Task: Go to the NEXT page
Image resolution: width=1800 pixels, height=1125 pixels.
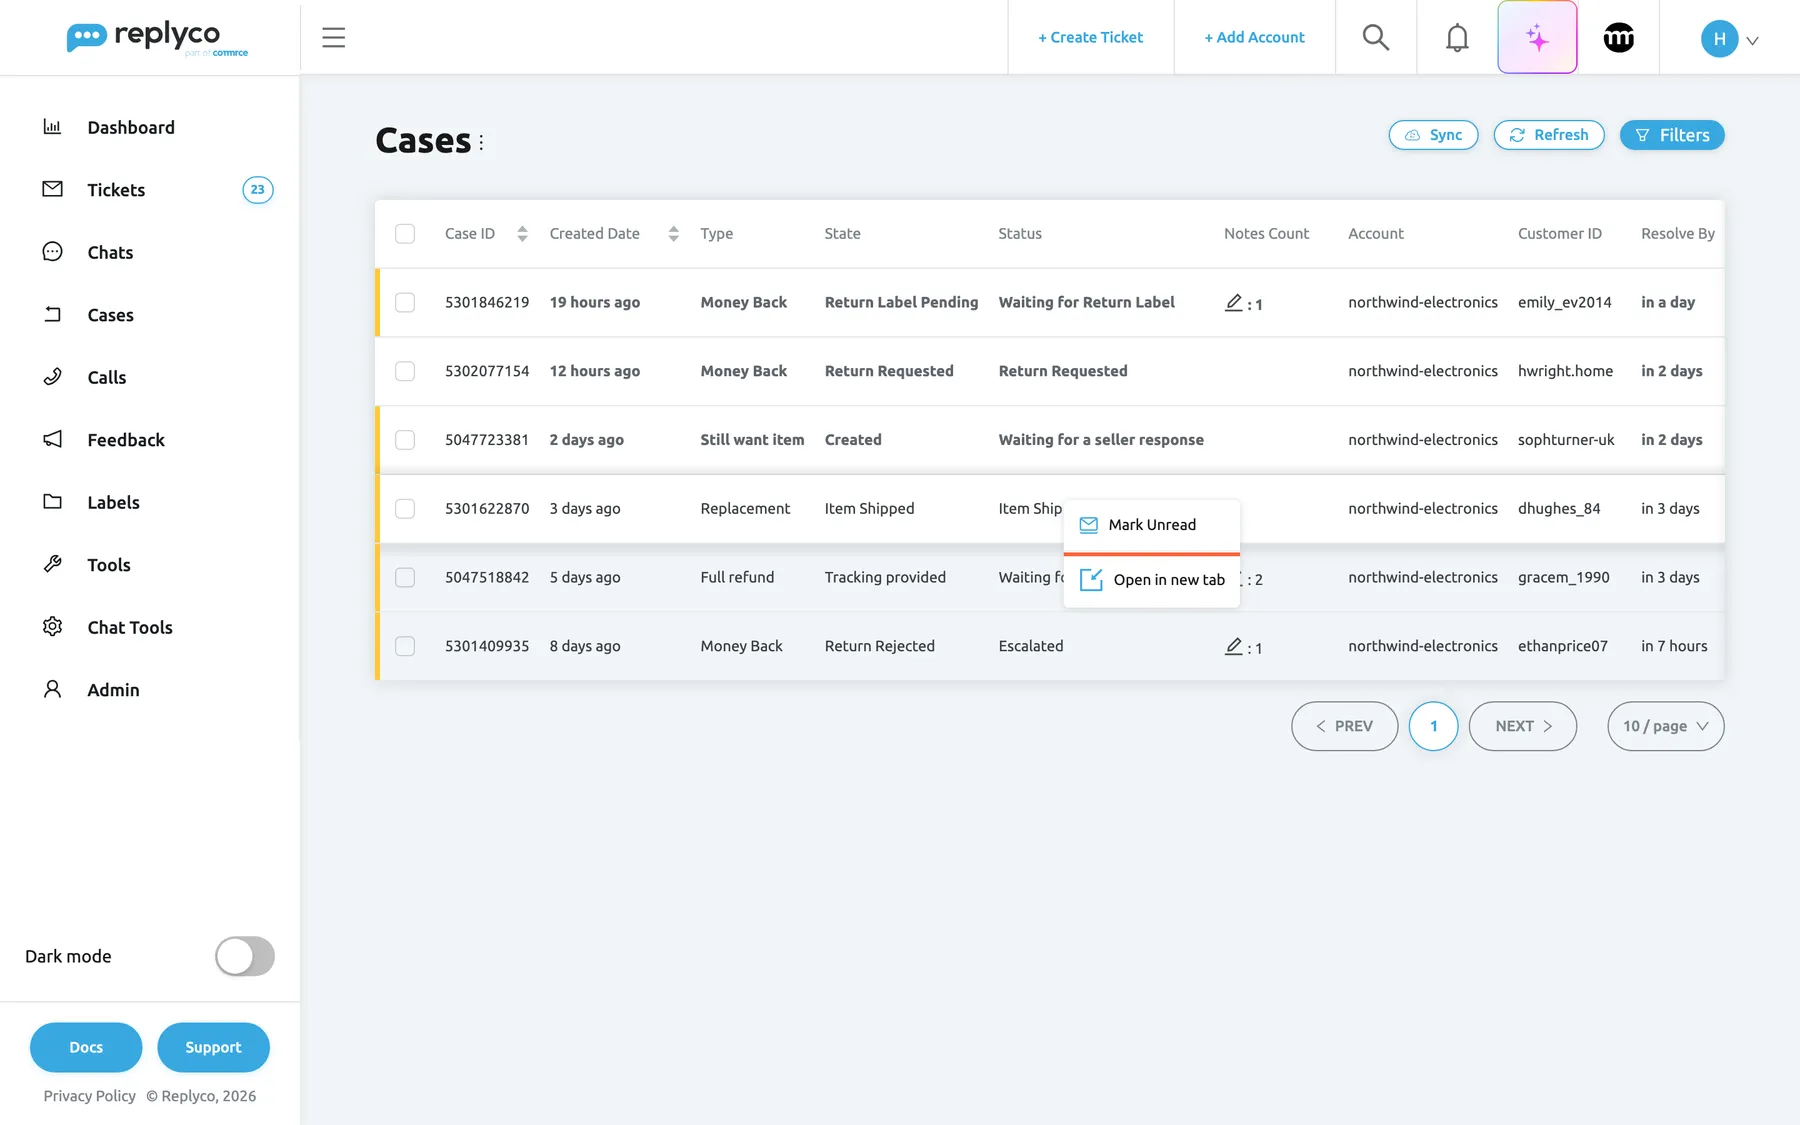Action: (x=1523, y=726)
